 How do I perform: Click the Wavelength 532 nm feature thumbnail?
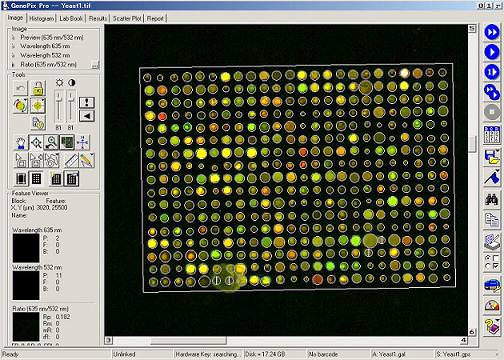(x=26, y=285)
